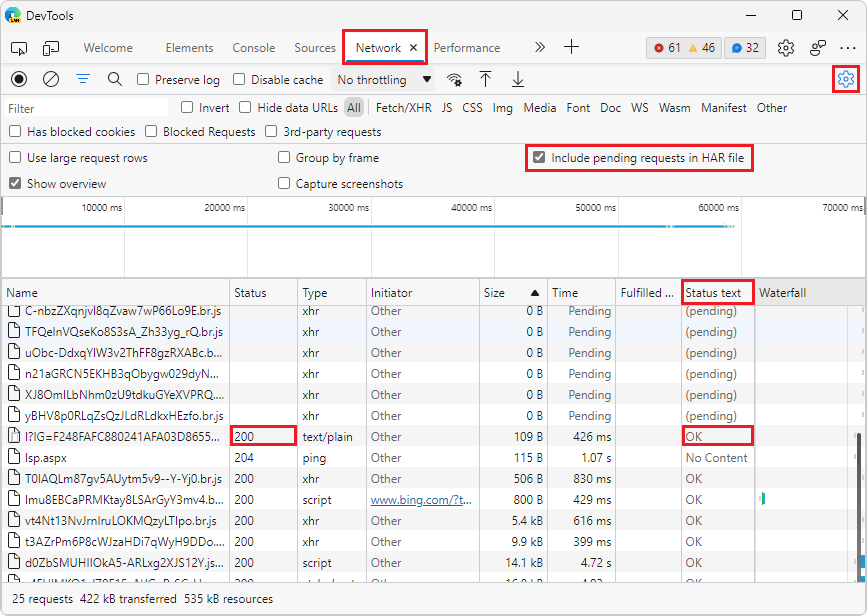867x616 pixels.
Task: Enable Preserve log checkbox
Action: pos(143,80)
